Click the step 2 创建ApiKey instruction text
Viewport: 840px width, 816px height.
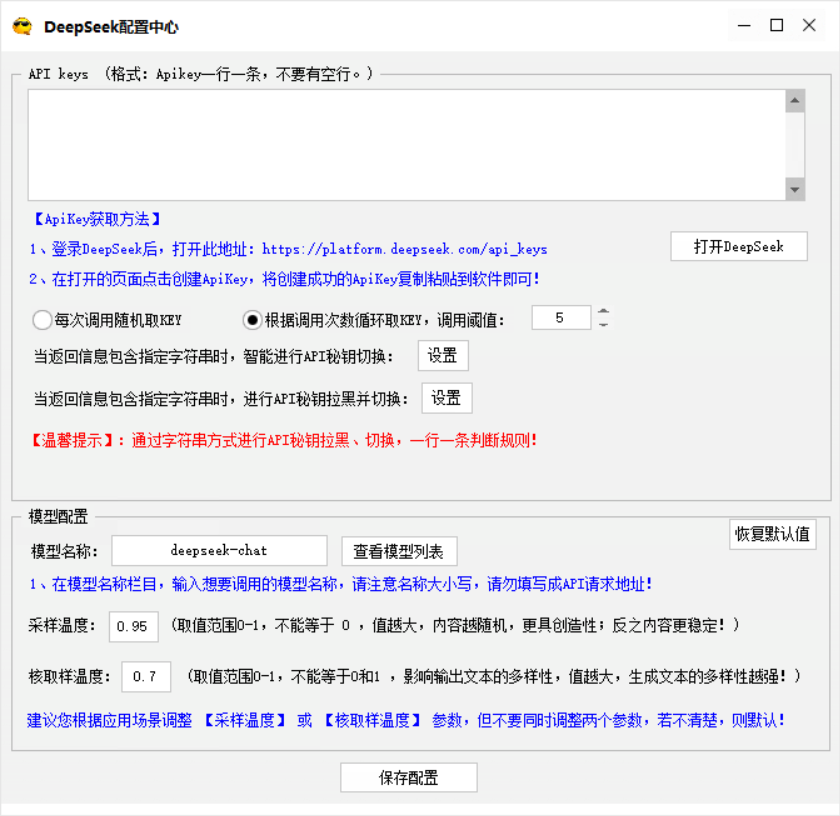[284, 279]
